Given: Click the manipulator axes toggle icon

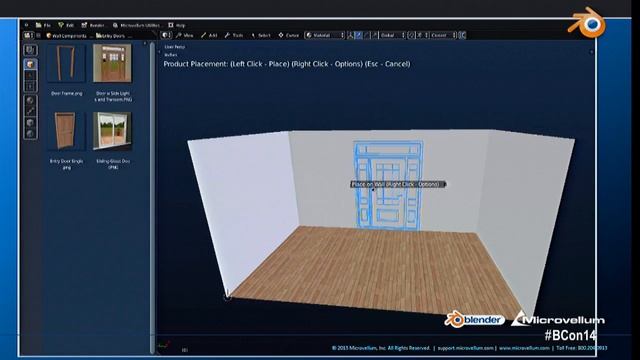Looking at the screenshot, I should click(x=350, y=36).
